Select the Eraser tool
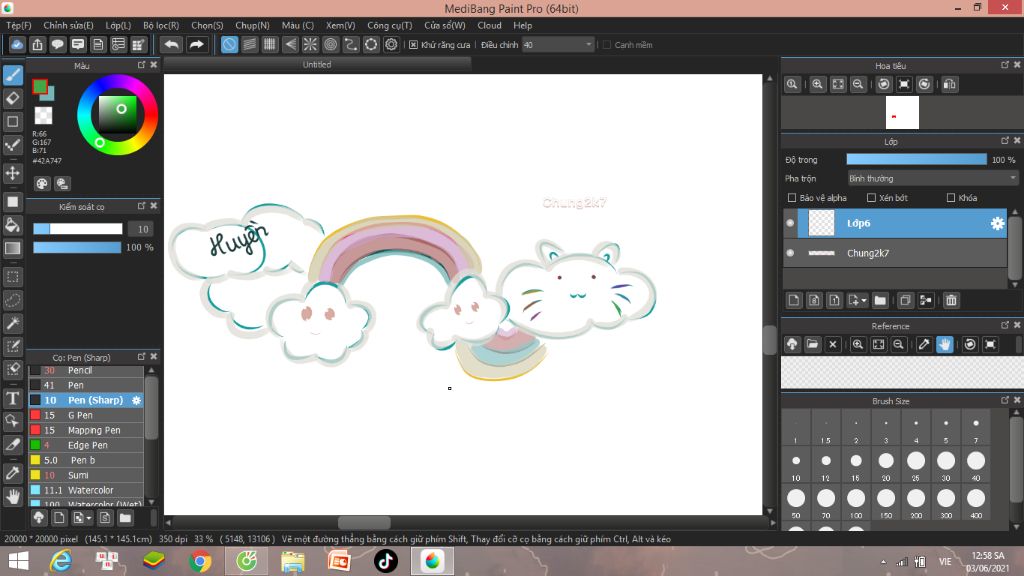 [13, 99]
